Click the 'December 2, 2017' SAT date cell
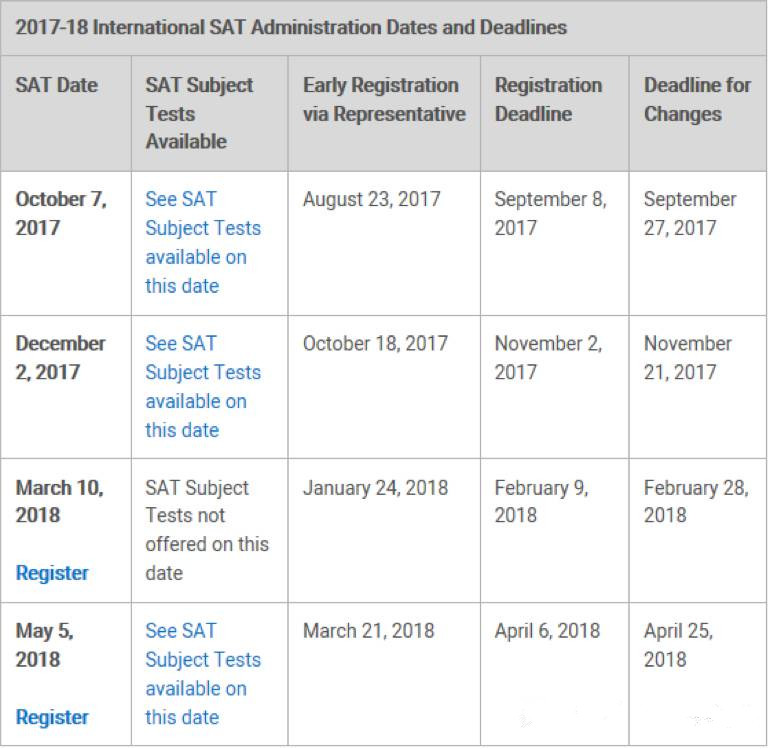This screenshot has height=749, width=773. pos(60,357)
